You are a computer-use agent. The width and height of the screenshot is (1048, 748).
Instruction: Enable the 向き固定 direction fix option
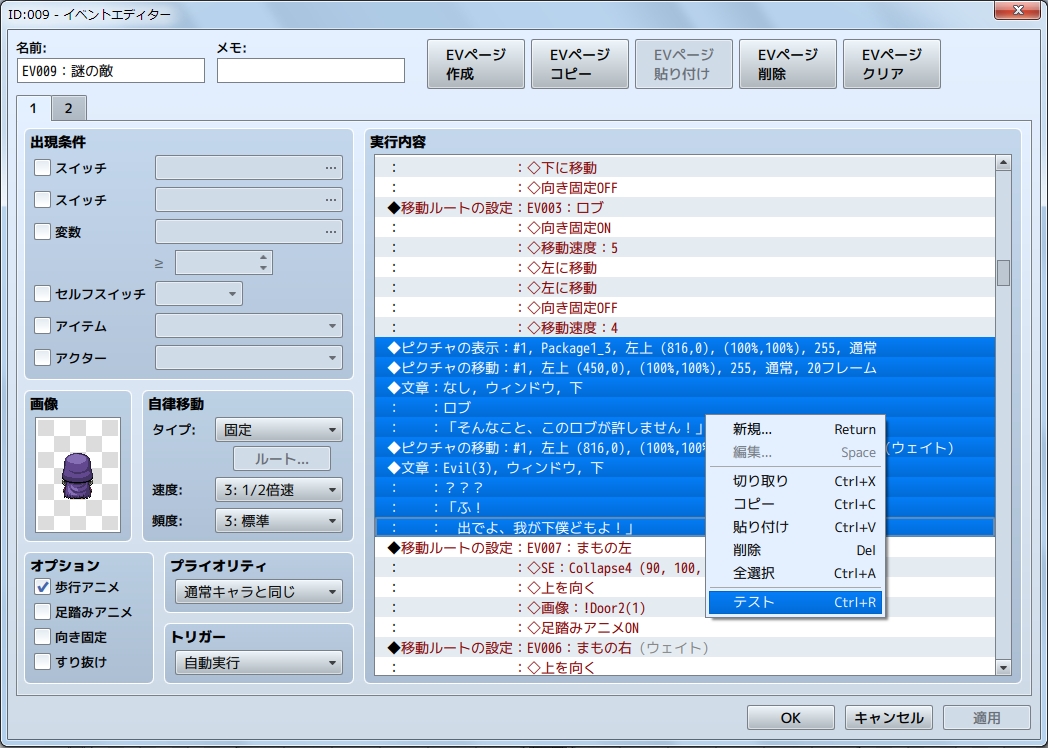(40, 635)
